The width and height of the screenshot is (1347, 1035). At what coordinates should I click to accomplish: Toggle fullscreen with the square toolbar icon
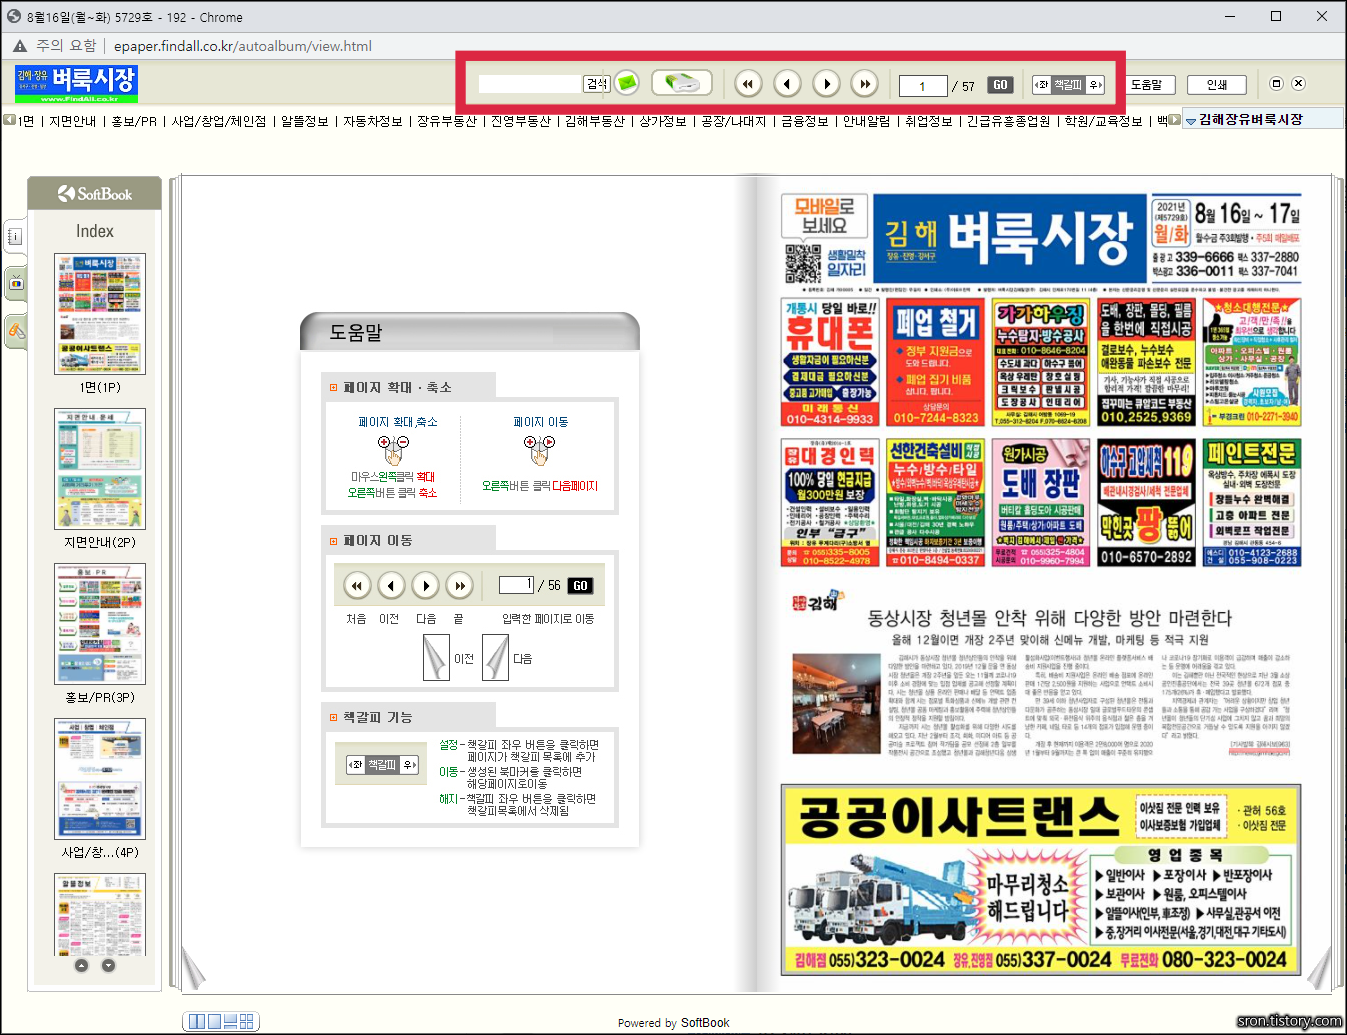pyautogui.click(x=1276, y=84)
